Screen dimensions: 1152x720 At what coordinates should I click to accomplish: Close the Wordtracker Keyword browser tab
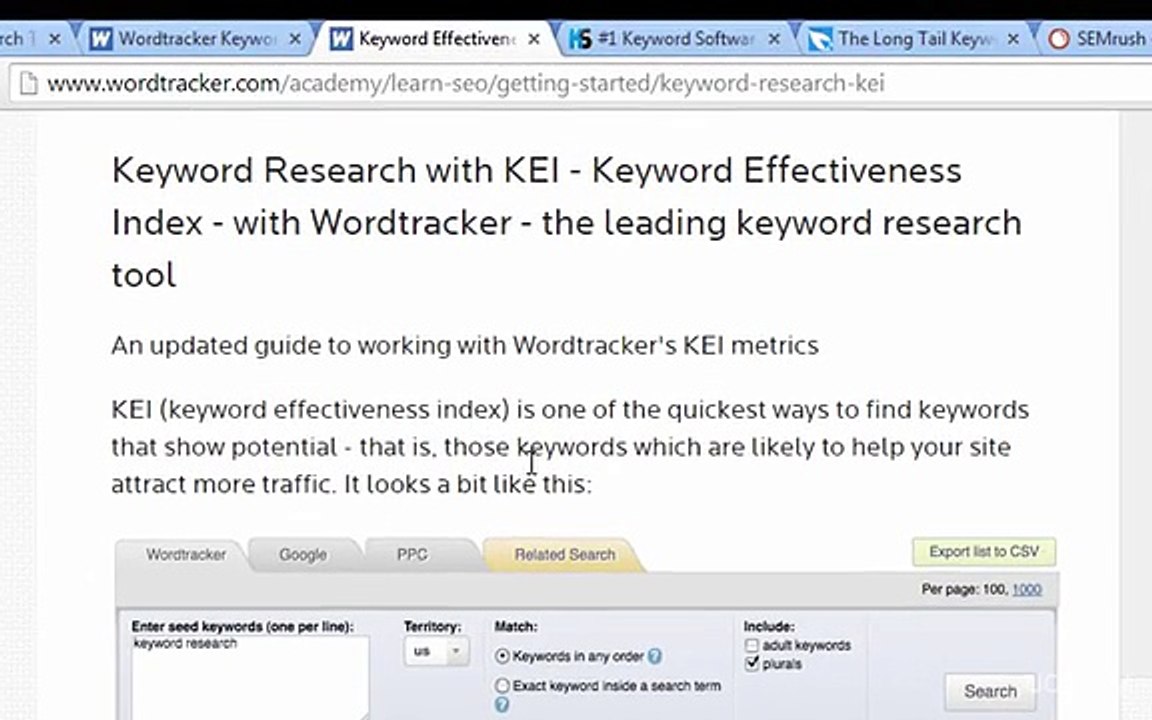(295, 39)
